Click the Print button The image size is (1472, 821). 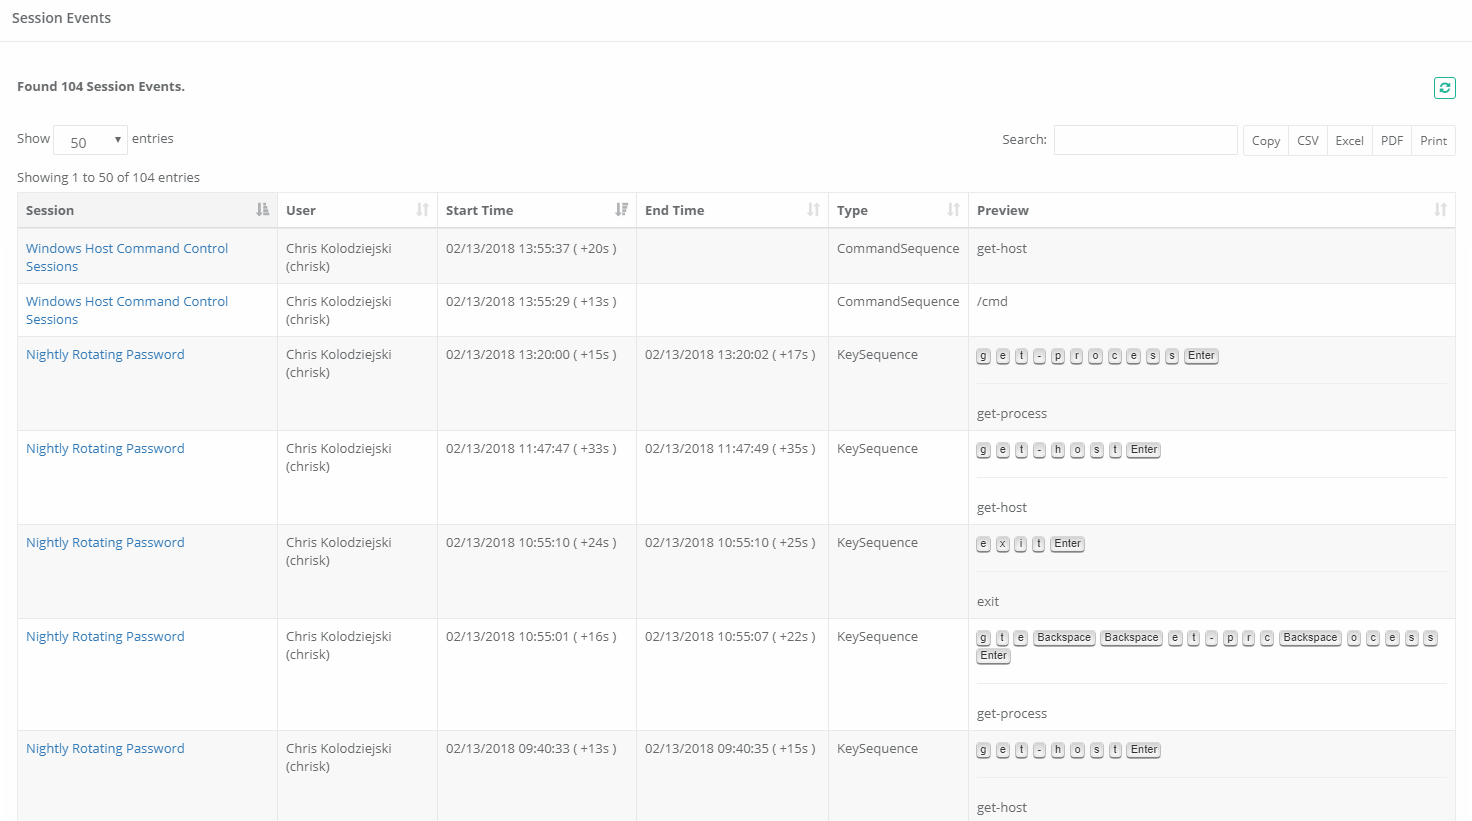coord(1433,141)
